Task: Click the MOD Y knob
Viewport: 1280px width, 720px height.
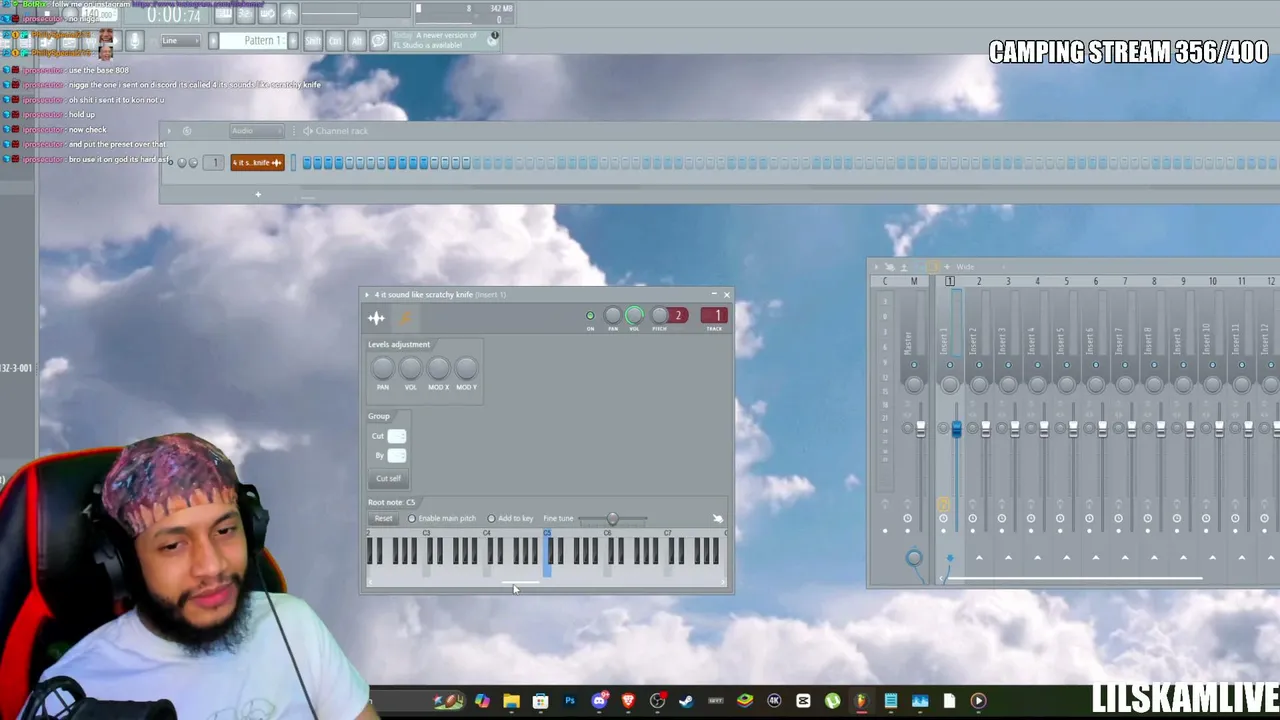Action: 466,370
